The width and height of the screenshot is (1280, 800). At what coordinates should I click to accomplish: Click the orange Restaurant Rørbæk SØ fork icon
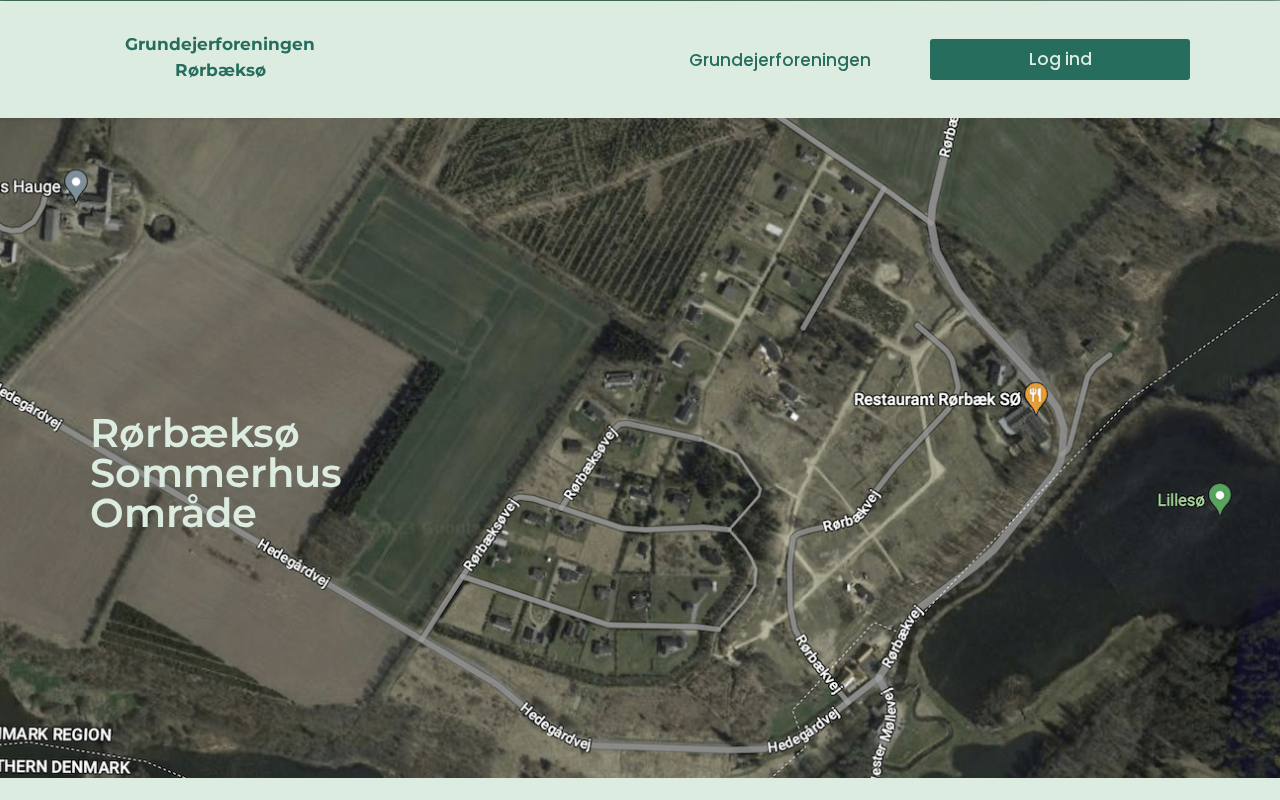[1036, 398]
